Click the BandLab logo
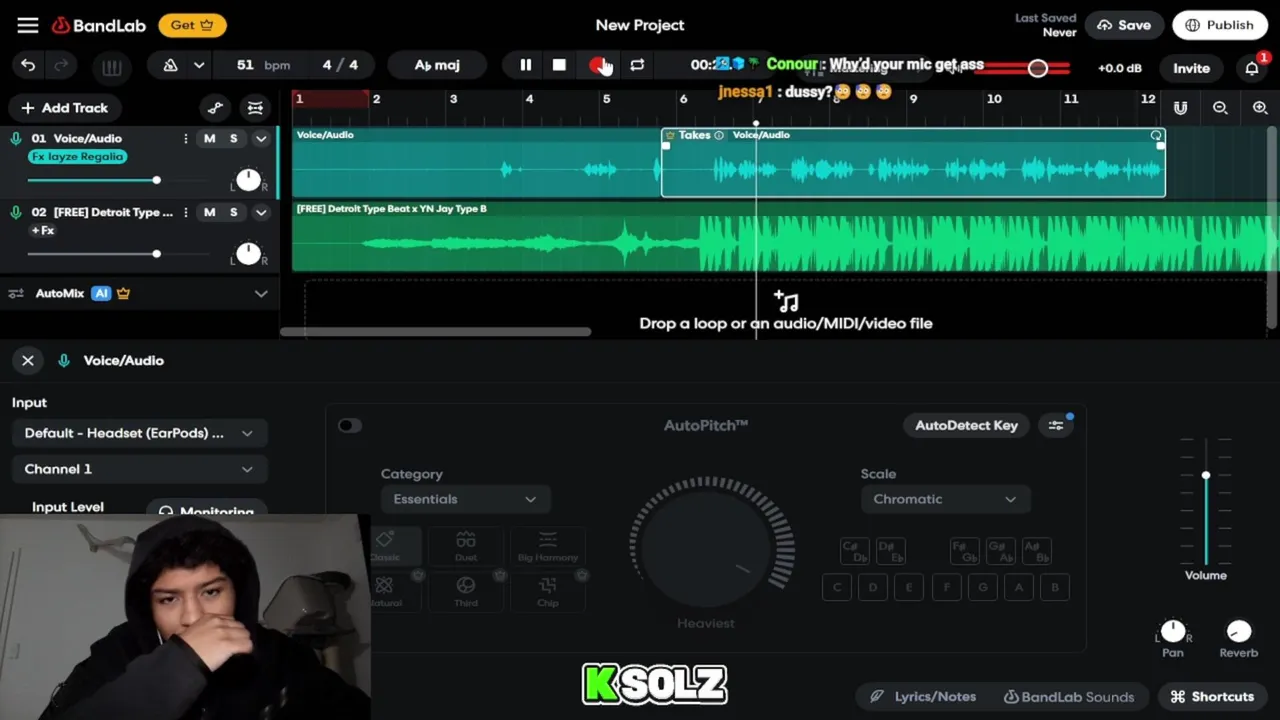1280x720 pixels. [x=98, y=25]
